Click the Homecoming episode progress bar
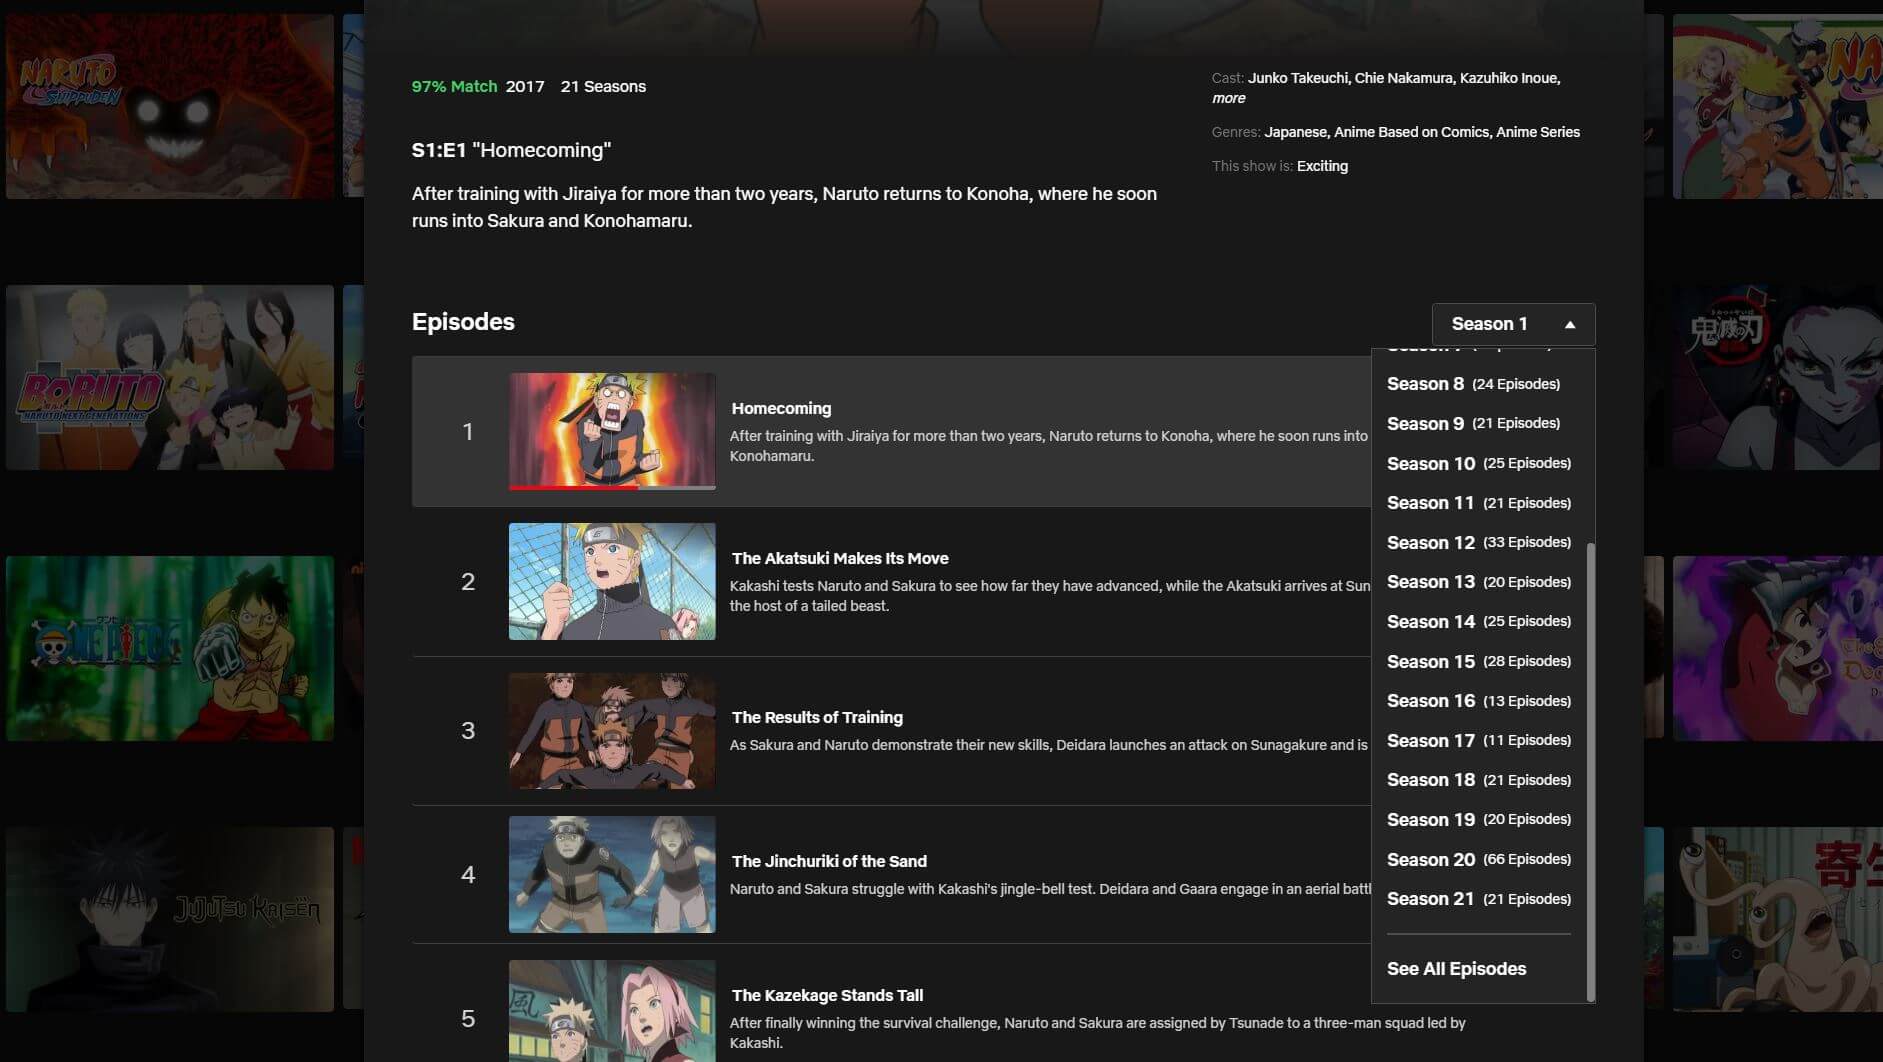This screenshot has width=1883, height=1062. tap(612, 487)
